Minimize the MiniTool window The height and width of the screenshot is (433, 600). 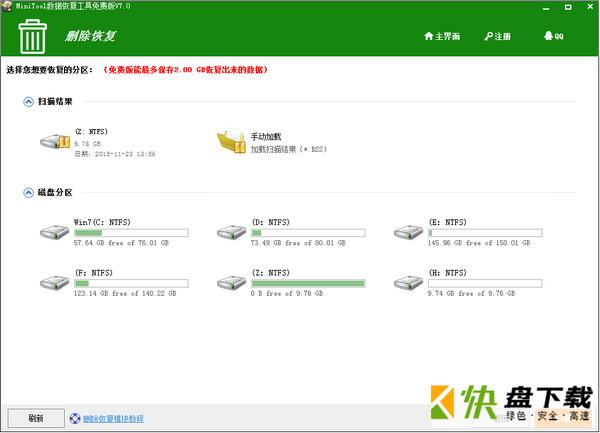(546, 7)
